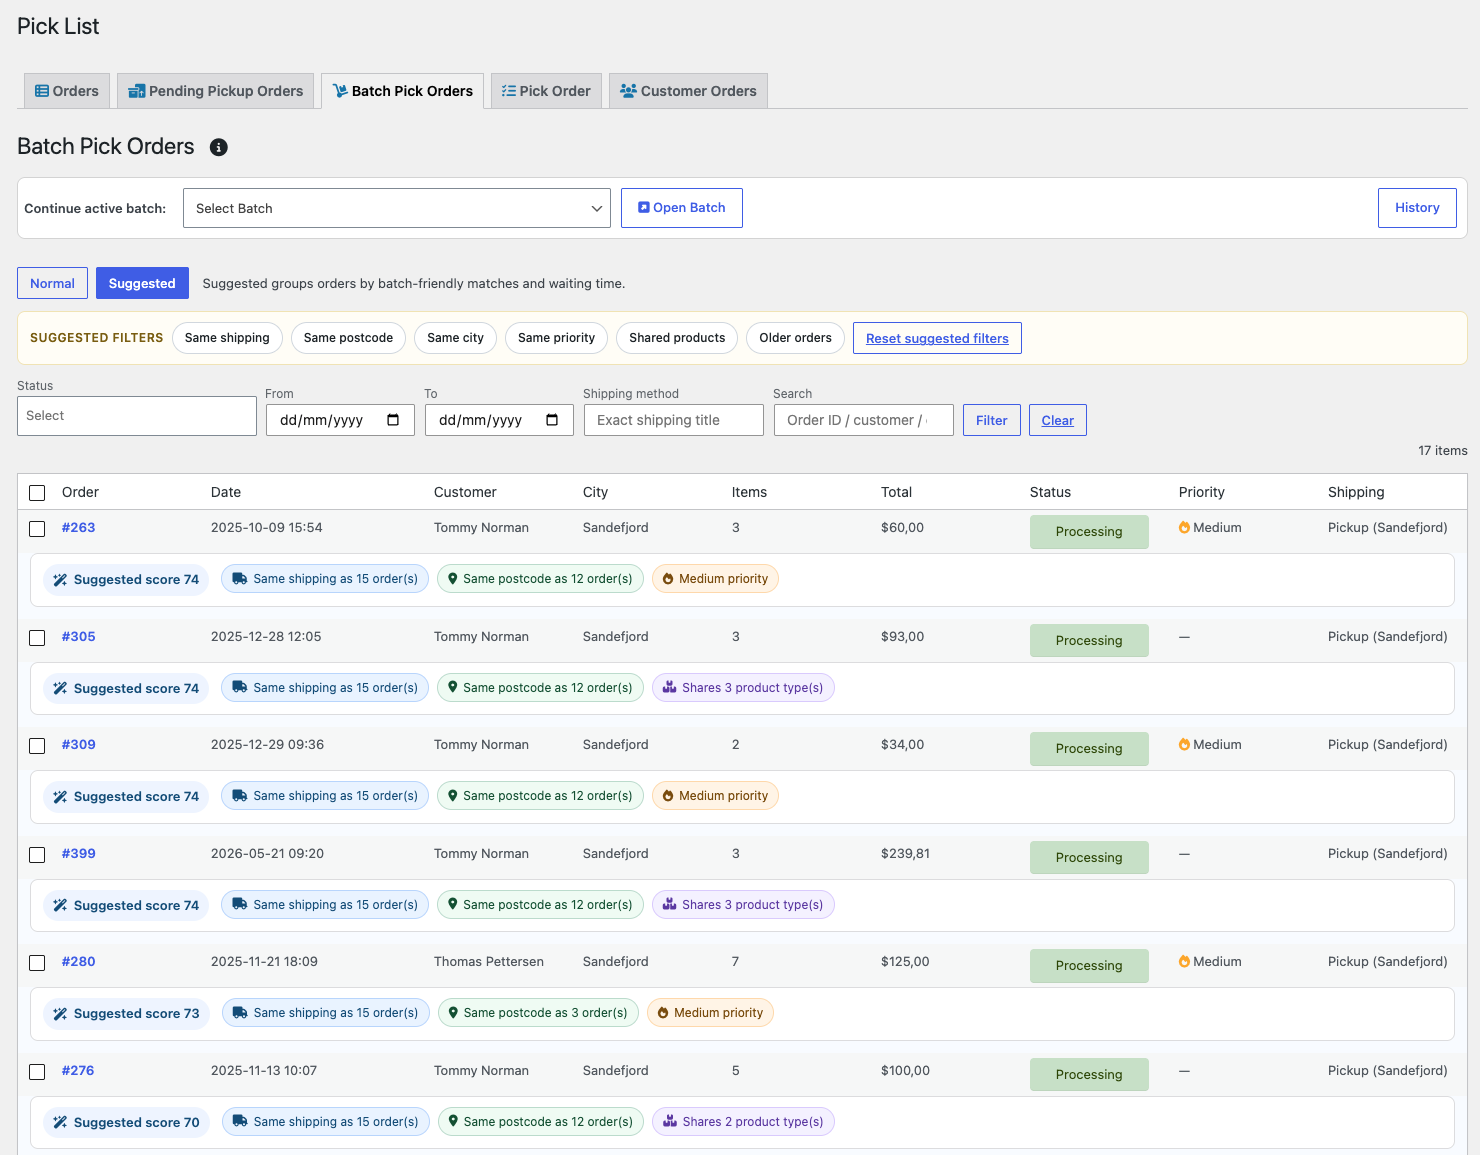Click the map pin icon in order #309's postcode badge
Screen dimensions: 1480x1155
[453, 796]
